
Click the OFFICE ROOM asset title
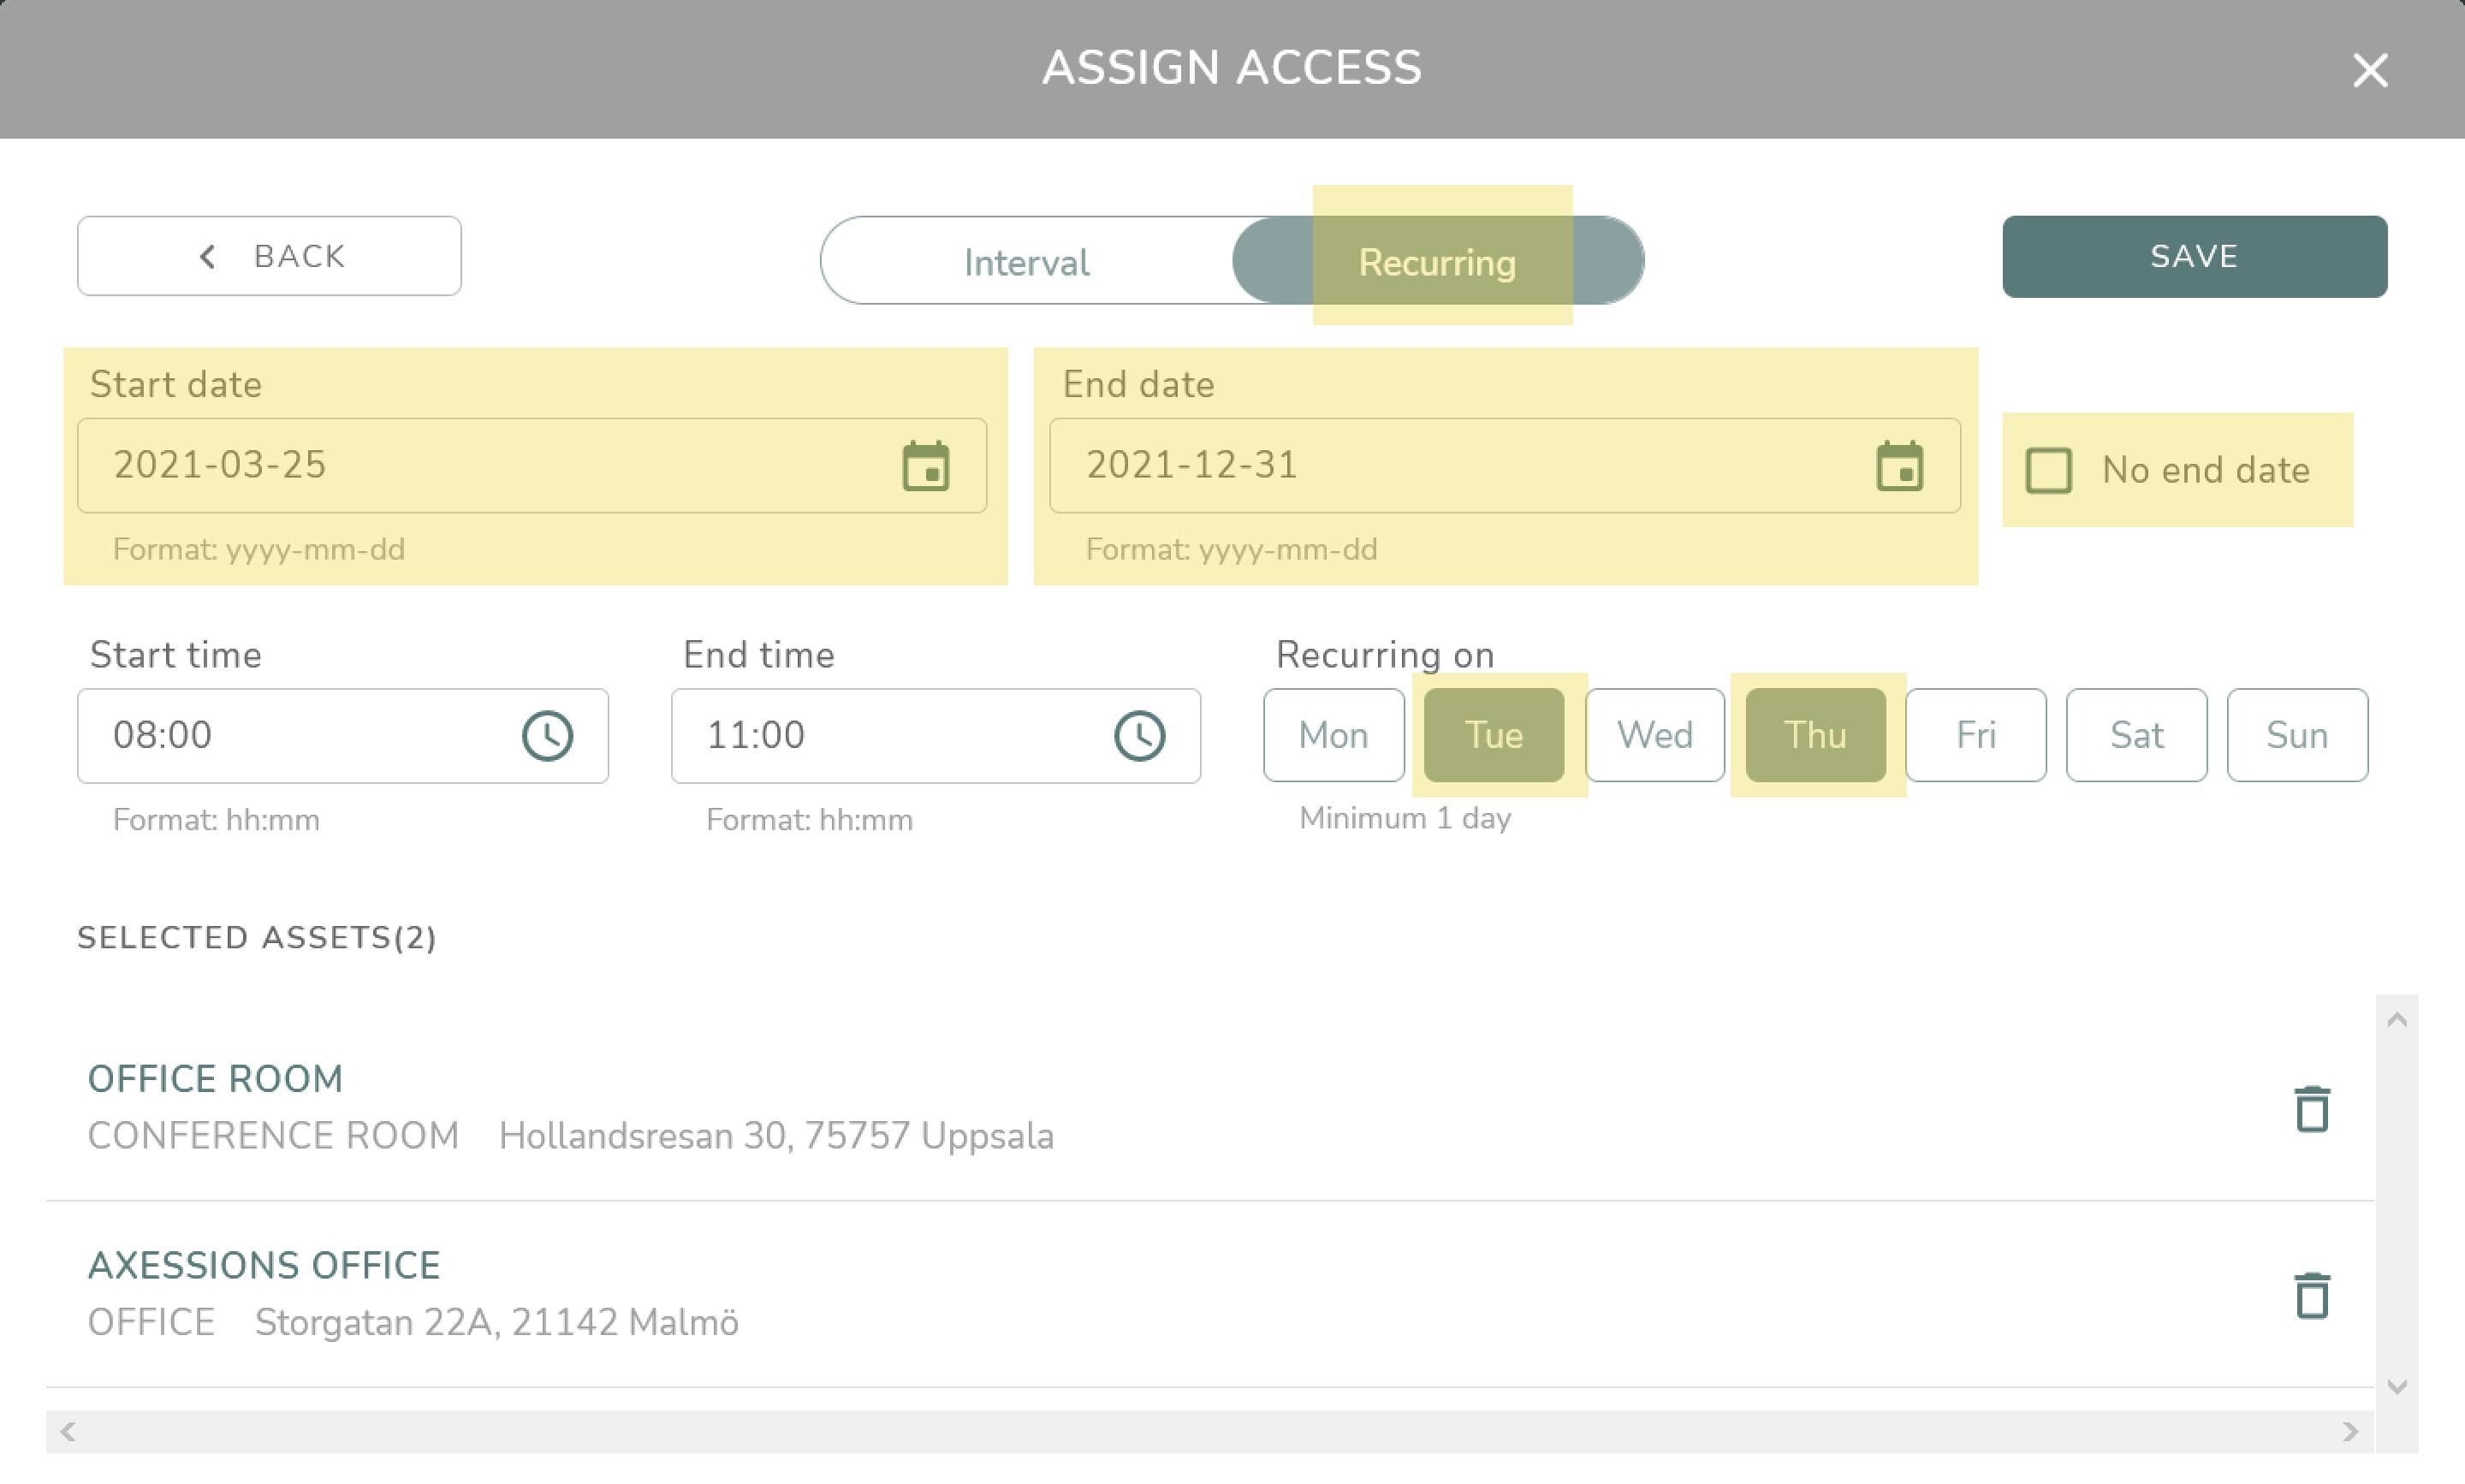215,1079
